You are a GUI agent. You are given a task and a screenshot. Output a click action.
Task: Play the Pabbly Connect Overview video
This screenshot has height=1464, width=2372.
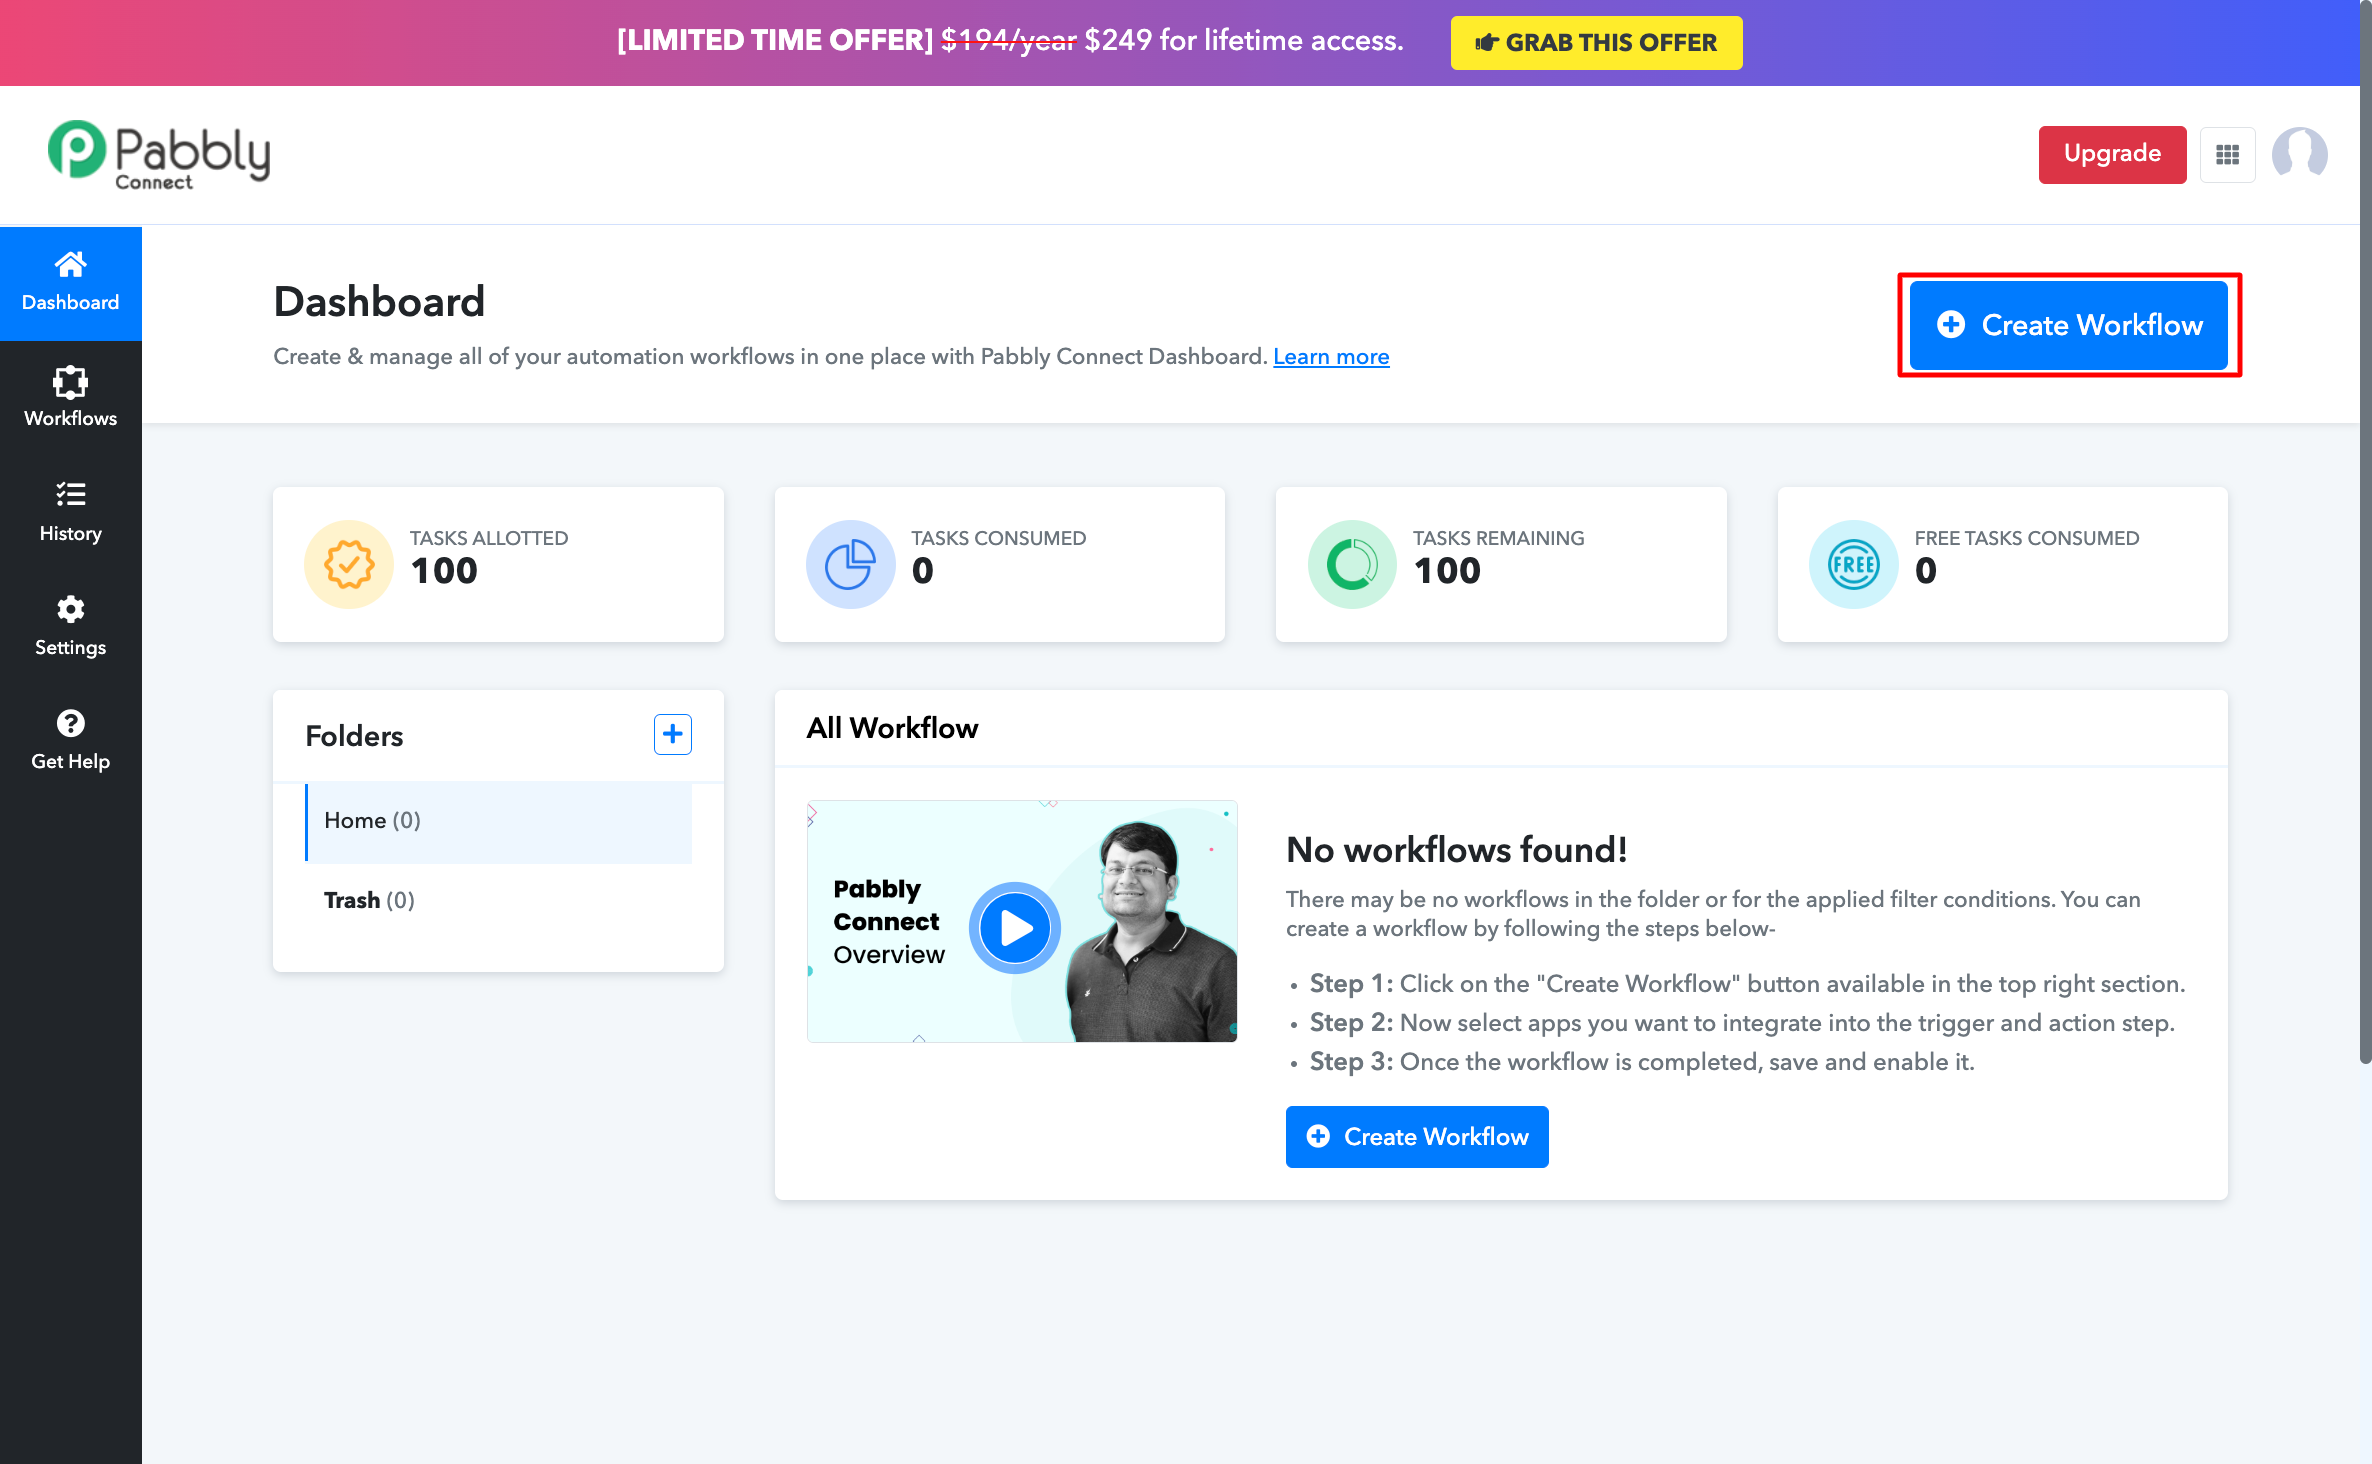(x=1015, y=927)
